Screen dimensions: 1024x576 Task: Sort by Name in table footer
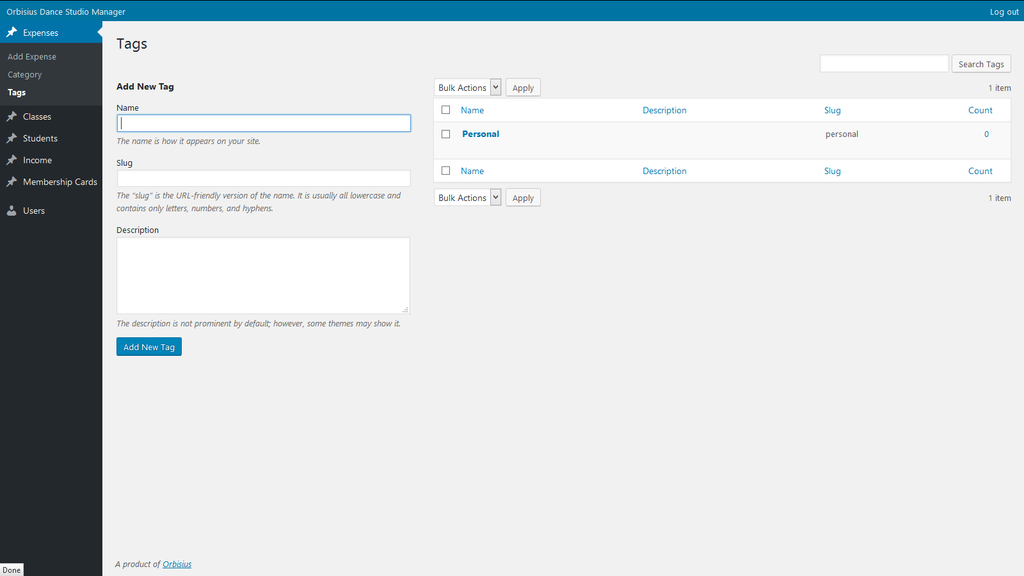(472, 171)
